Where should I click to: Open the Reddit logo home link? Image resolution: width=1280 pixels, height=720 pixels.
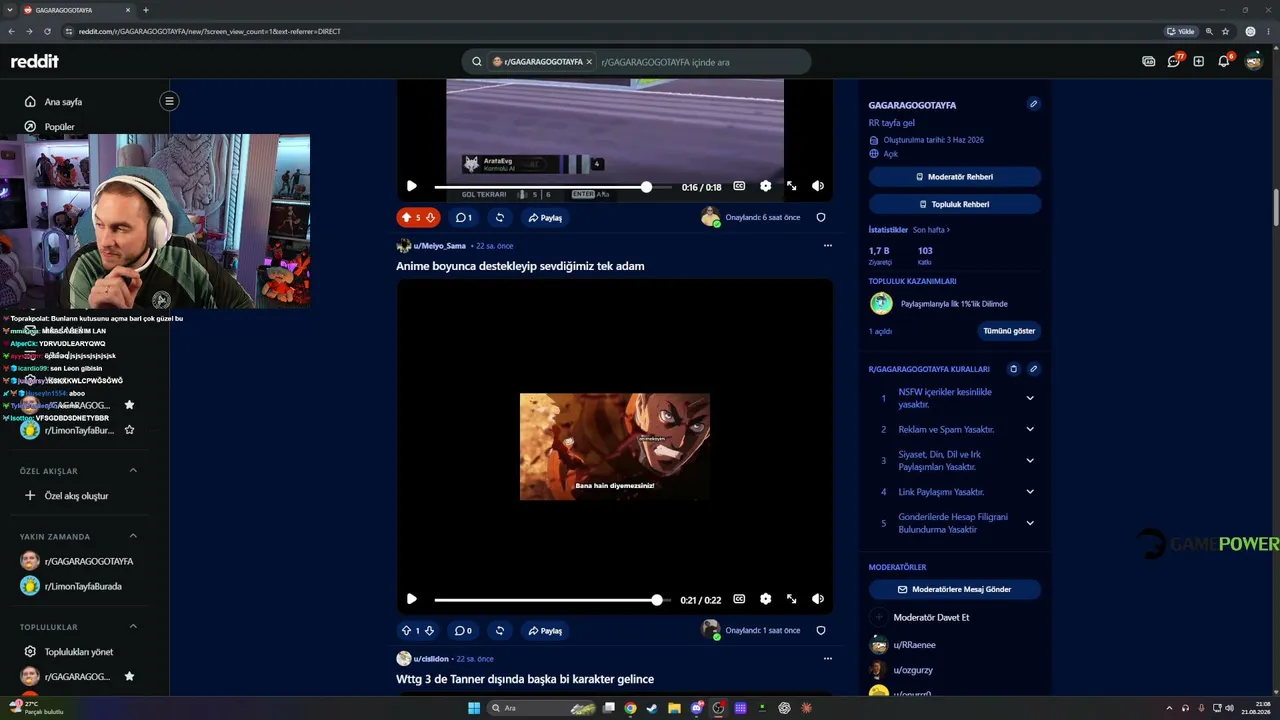point(35,61)
